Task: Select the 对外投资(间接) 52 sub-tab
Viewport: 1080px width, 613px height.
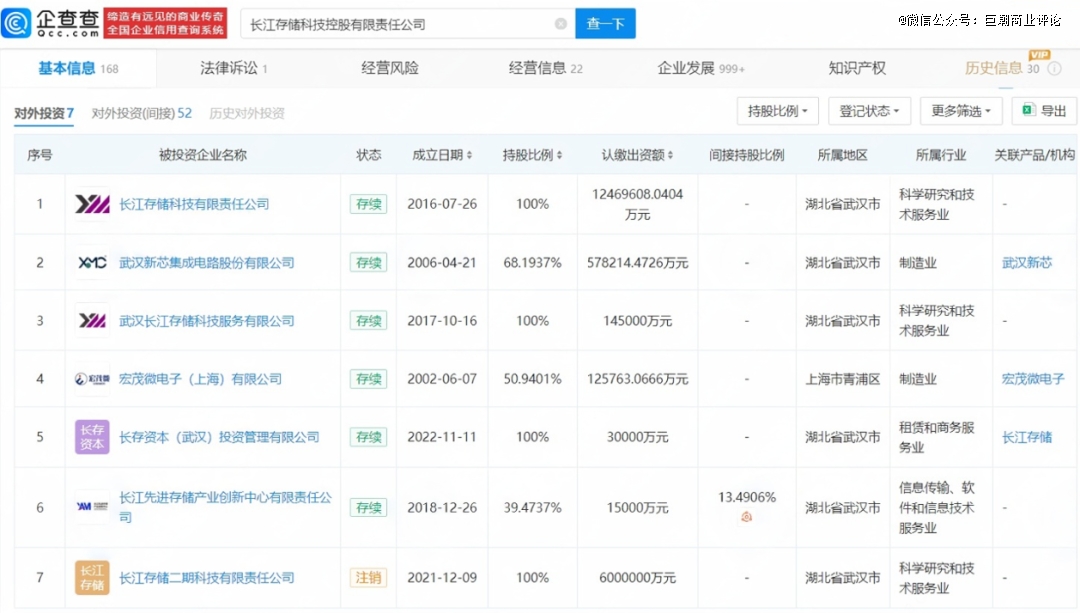Action: pos(141,113)
